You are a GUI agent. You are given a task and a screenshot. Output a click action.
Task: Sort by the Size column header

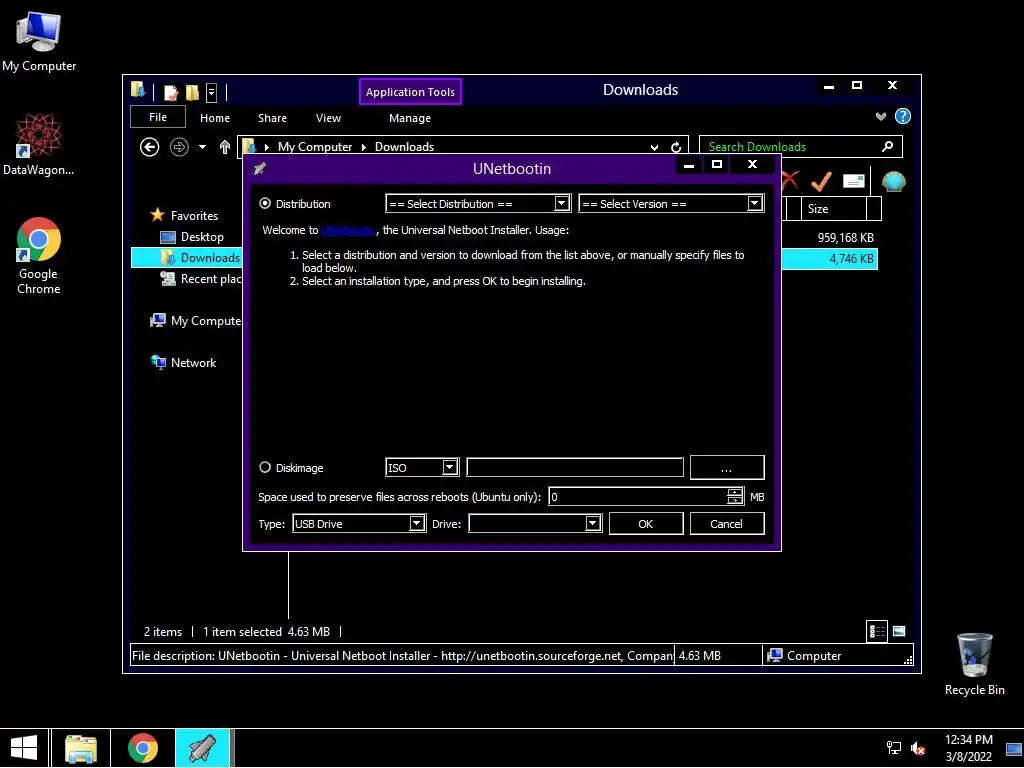coord(834,209)
